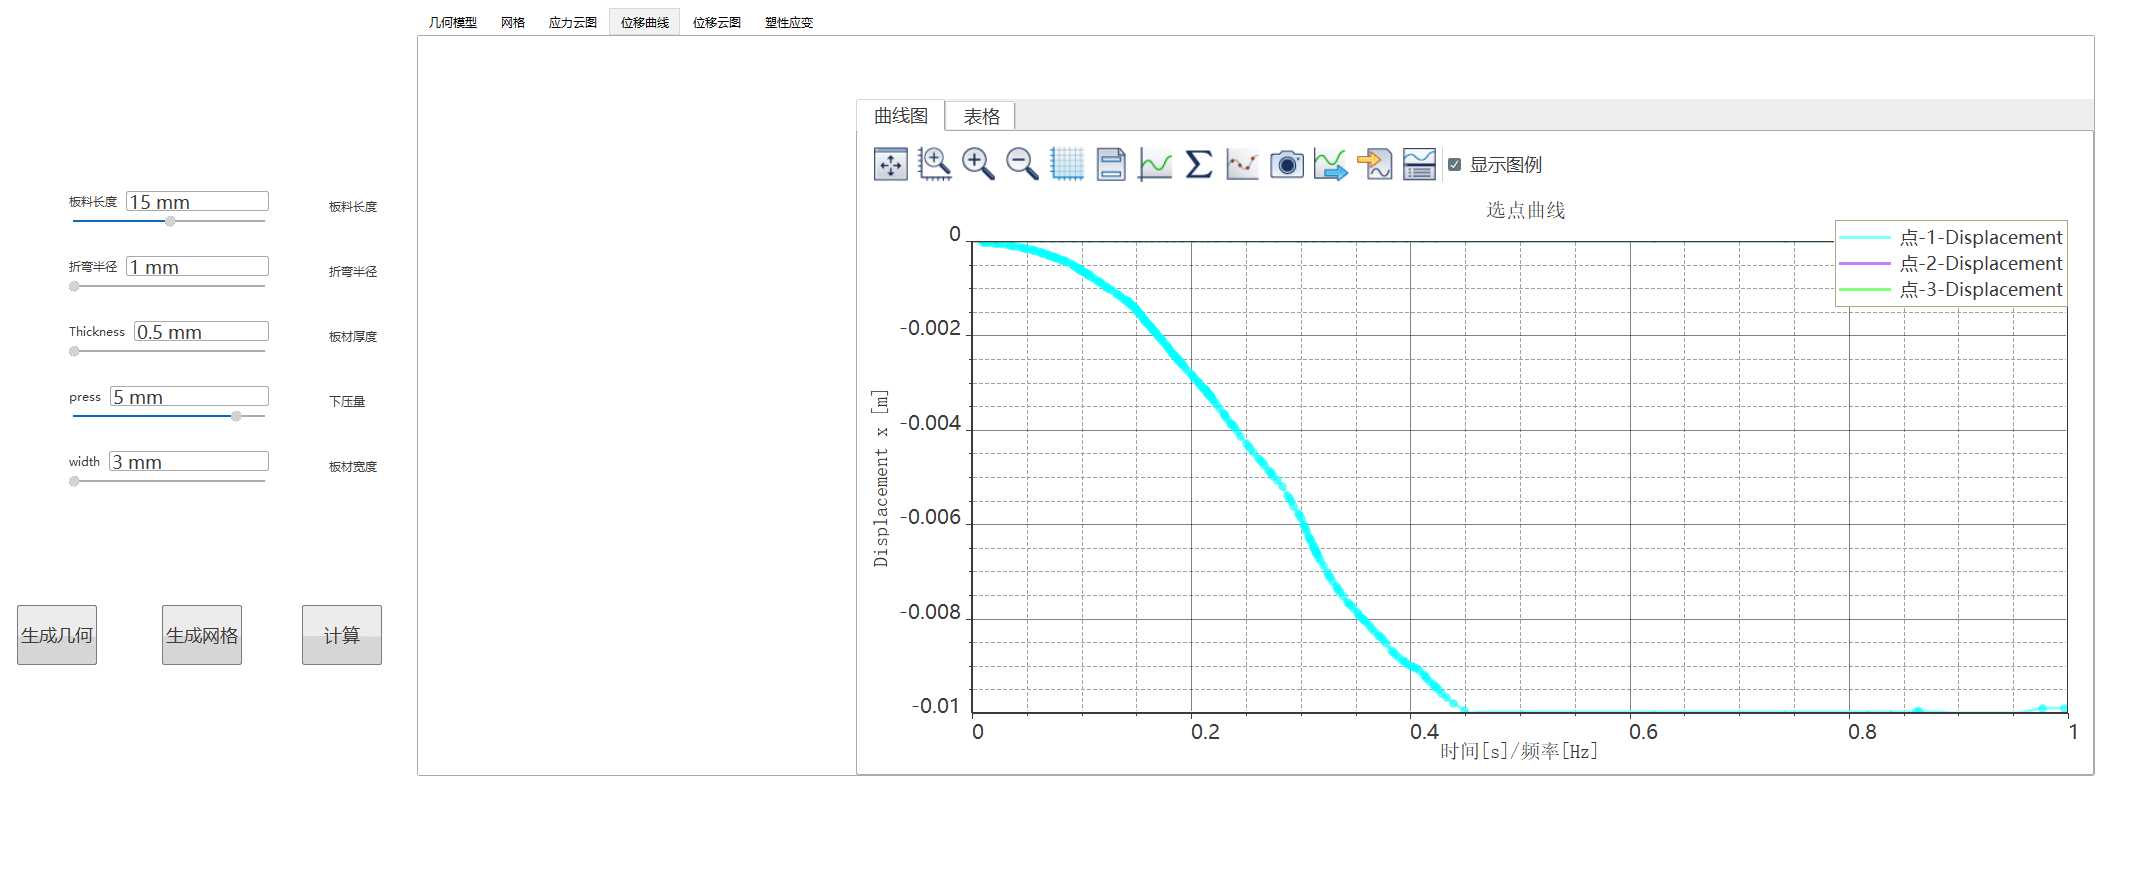Screen dimensions: 2145x875
Task: Click the 生成网格 button
Action: (x=202, y=635)
